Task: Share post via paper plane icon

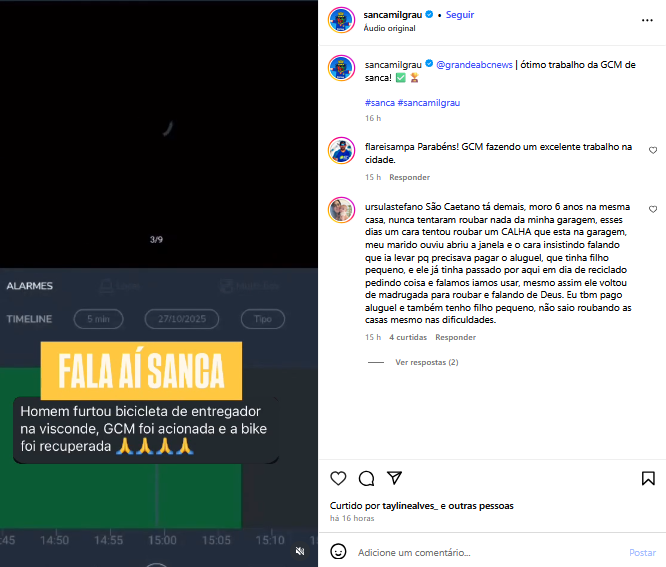Action: point(394,478)
